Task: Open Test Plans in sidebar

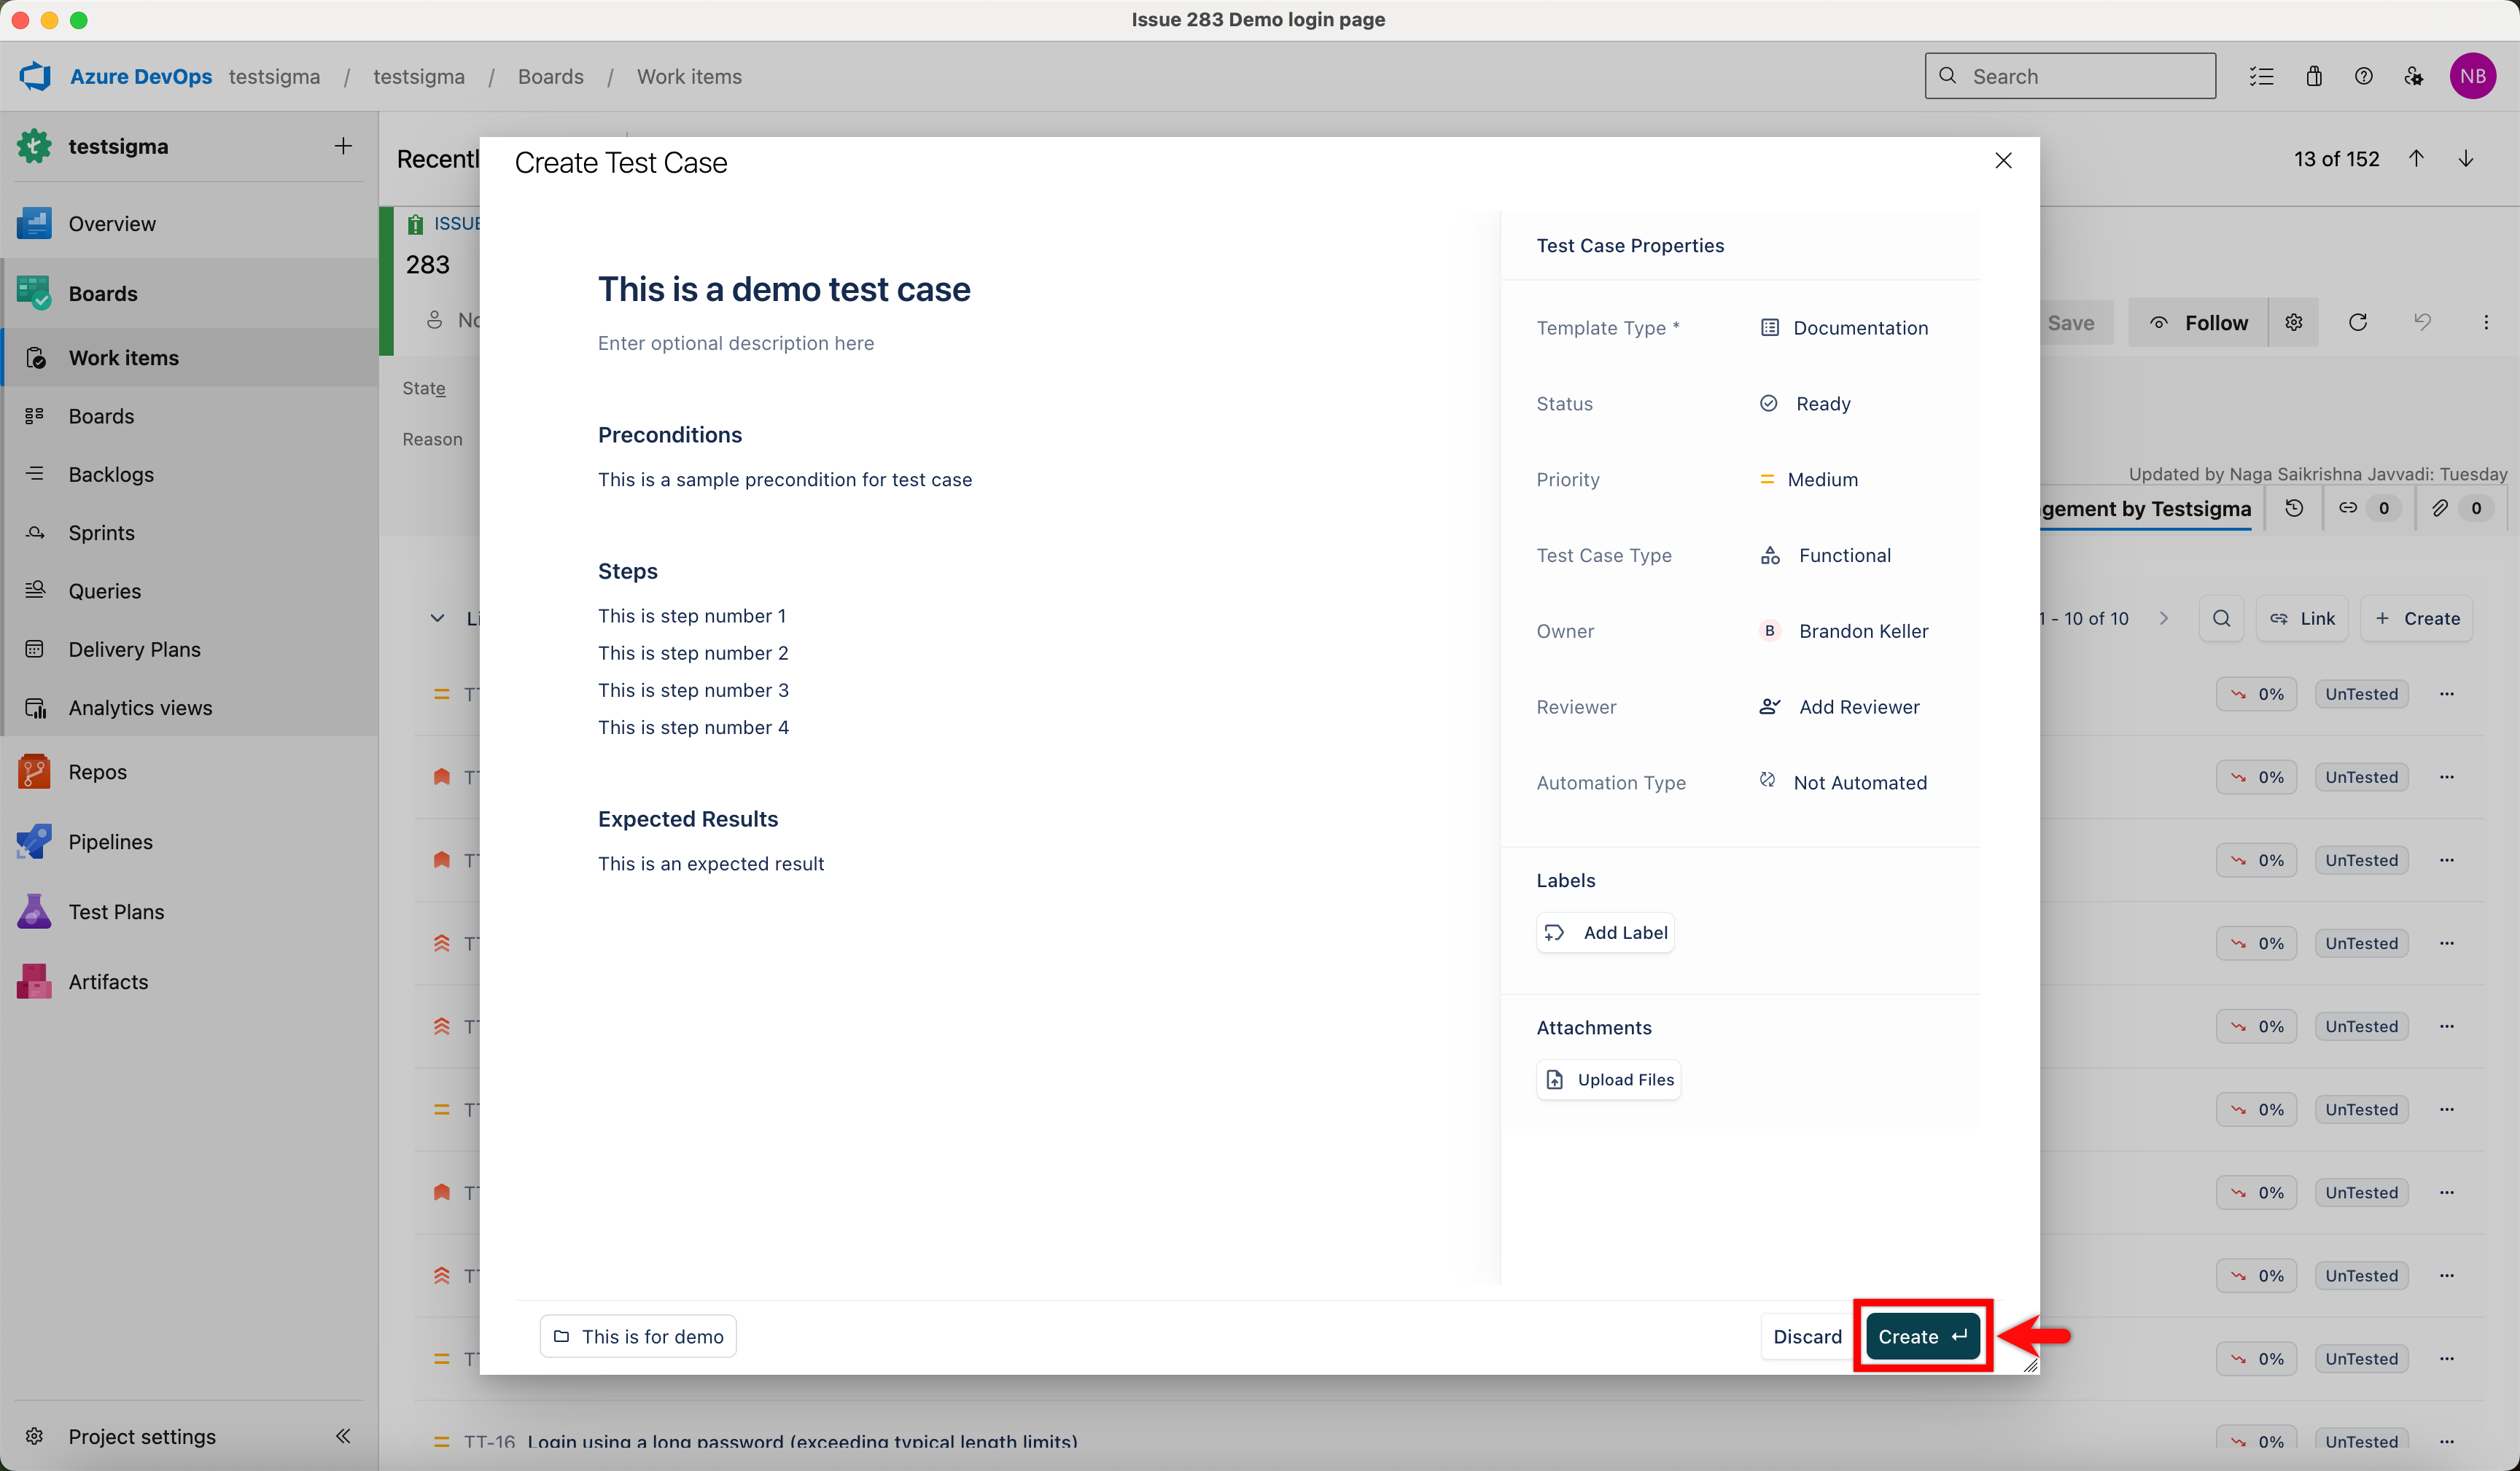Action: click(x=115, y=911)
